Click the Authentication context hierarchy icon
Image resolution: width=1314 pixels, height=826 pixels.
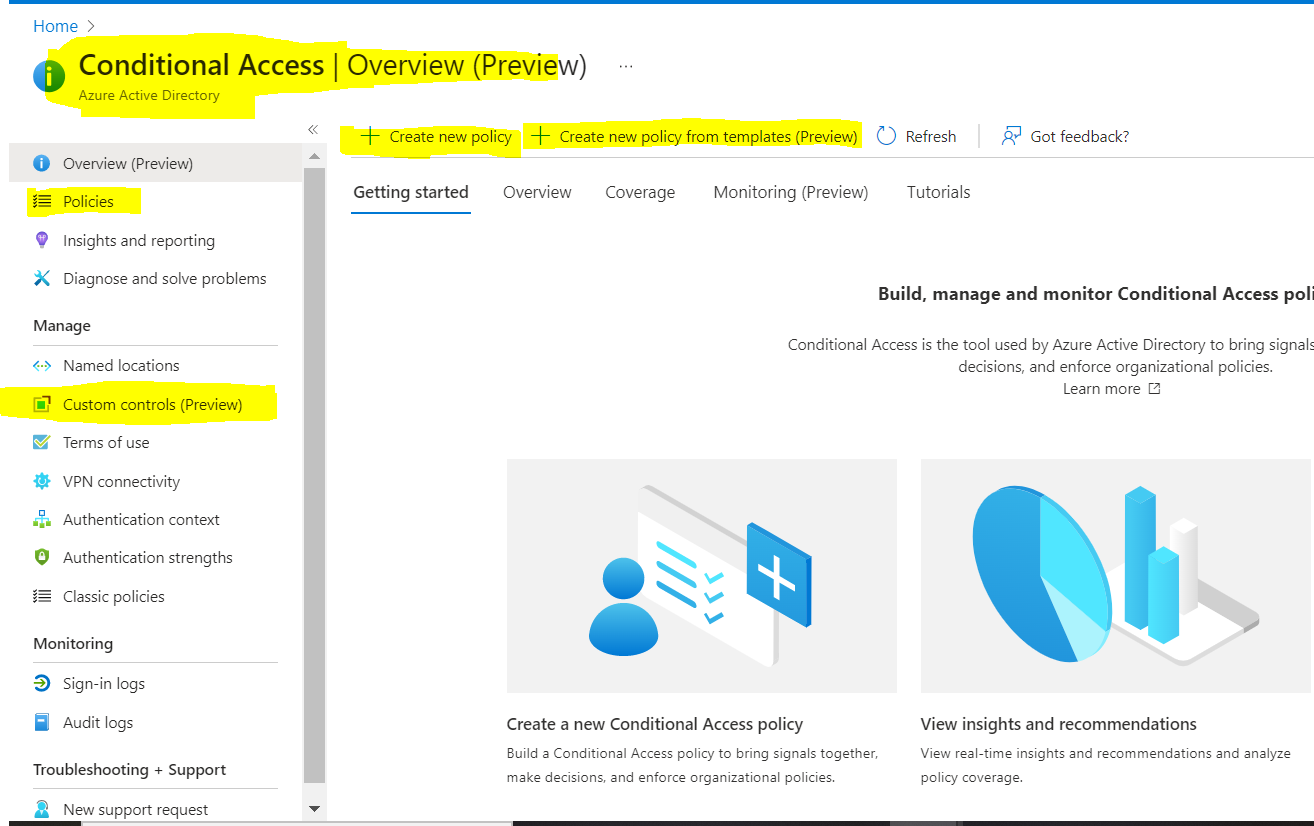click(x=41, y=519)
